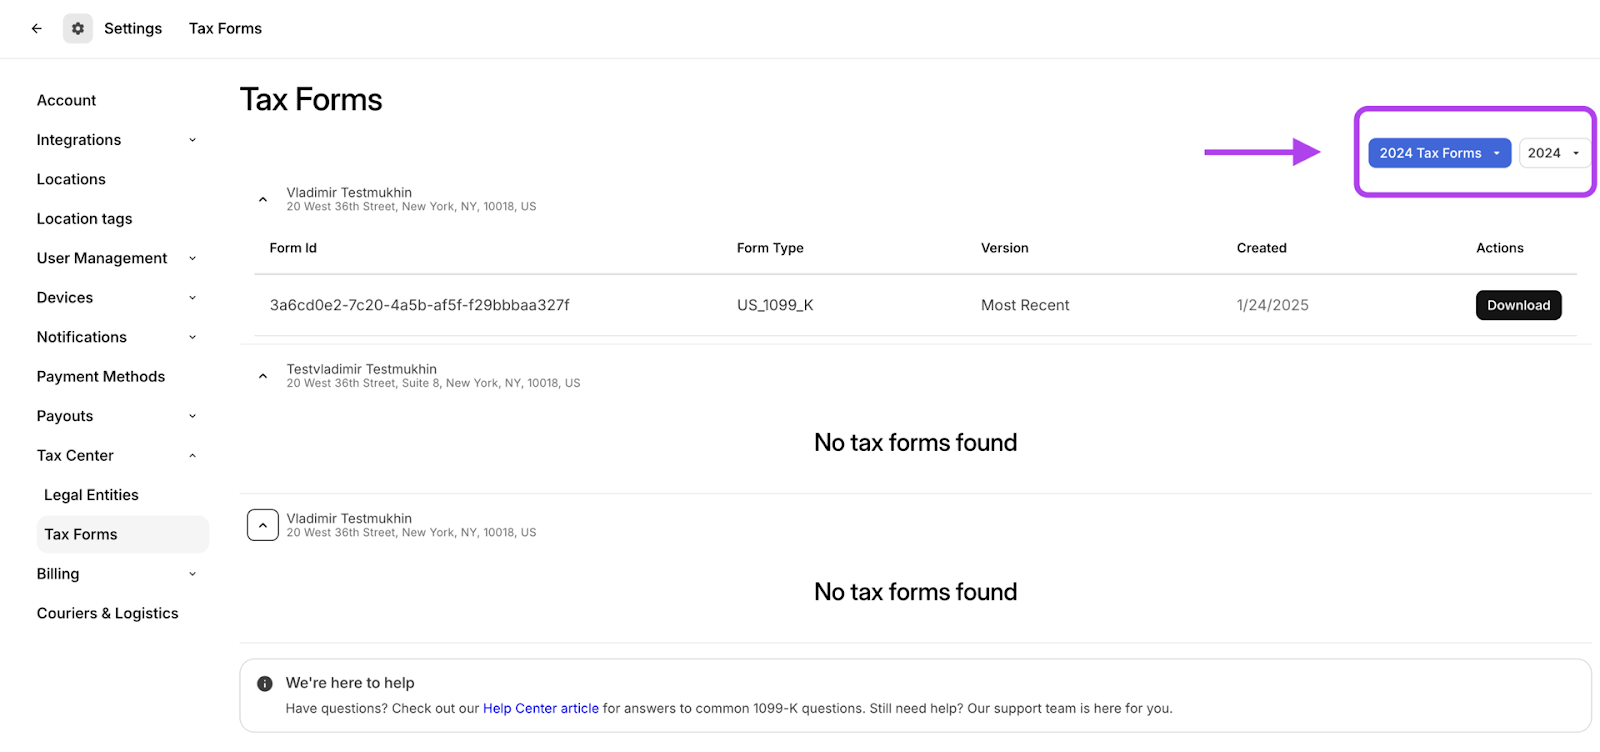Image resolution: width=1600 pixels, height=752 pixels.
Task: Expand the Billing sidebar chevron
Action: pos(193,574)
